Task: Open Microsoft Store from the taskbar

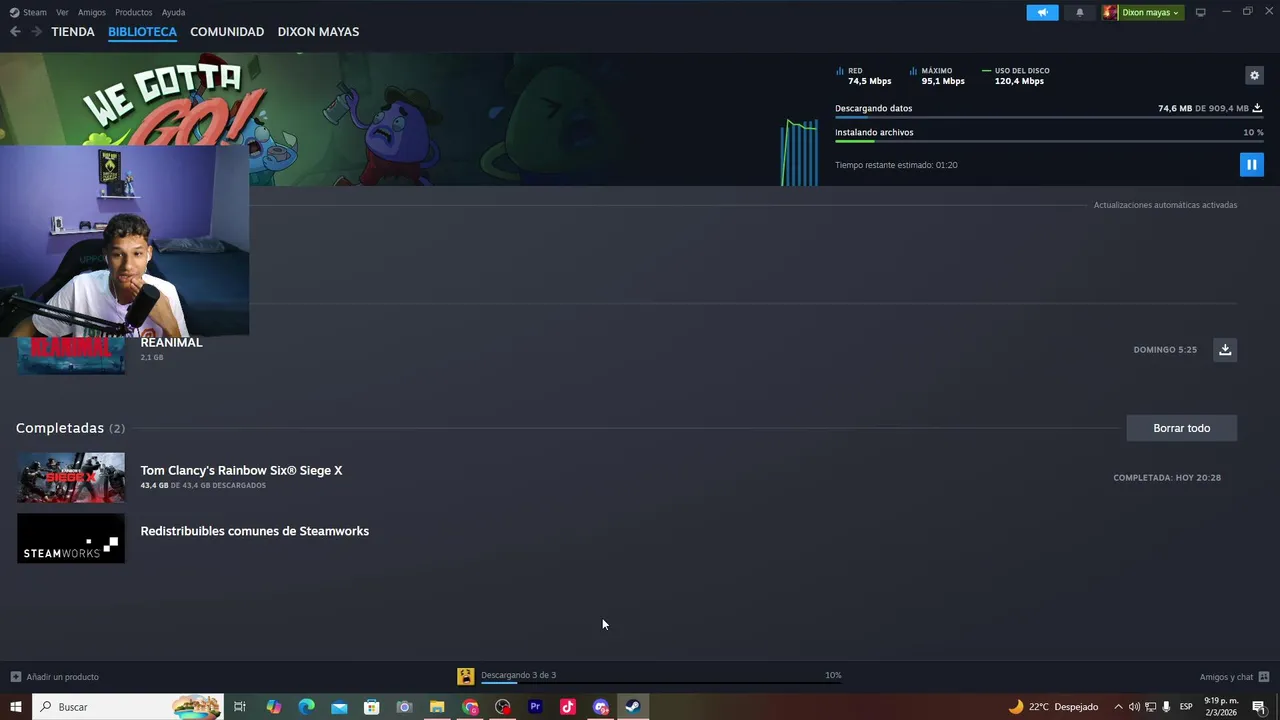Action: (x=372, y=707)
